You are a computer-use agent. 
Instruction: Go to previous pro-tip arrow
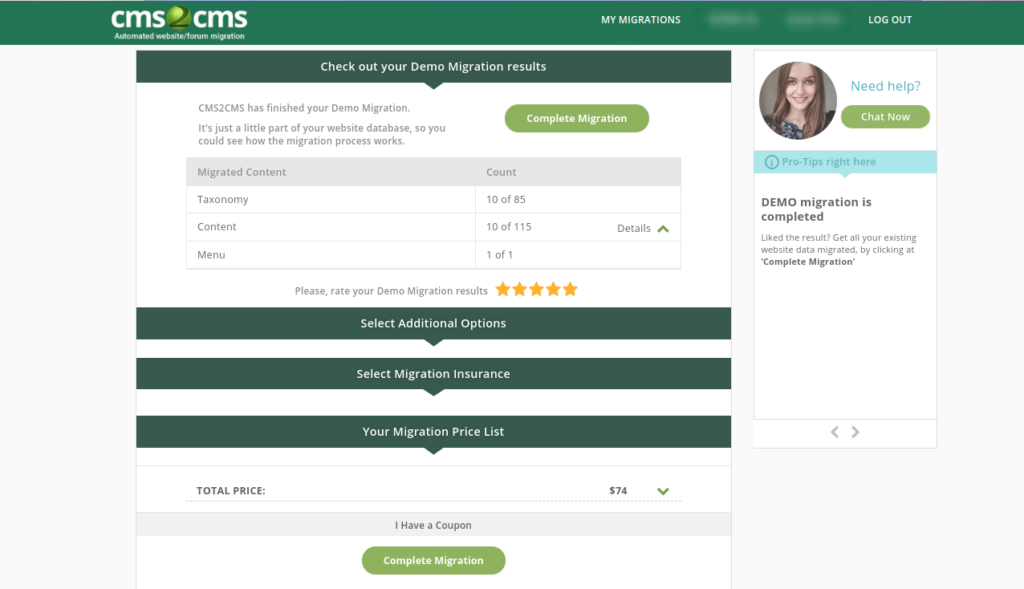[x=835, y=432]
